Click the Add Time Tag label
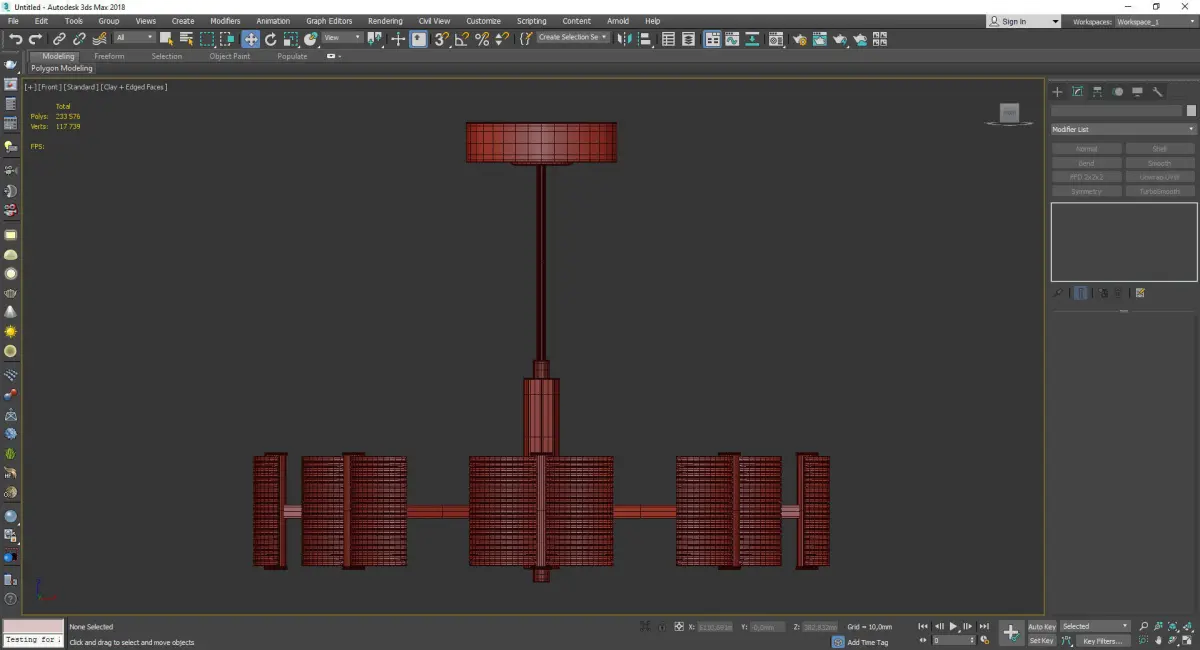This screenshot has width=1200, height=650. pos(867,642)
